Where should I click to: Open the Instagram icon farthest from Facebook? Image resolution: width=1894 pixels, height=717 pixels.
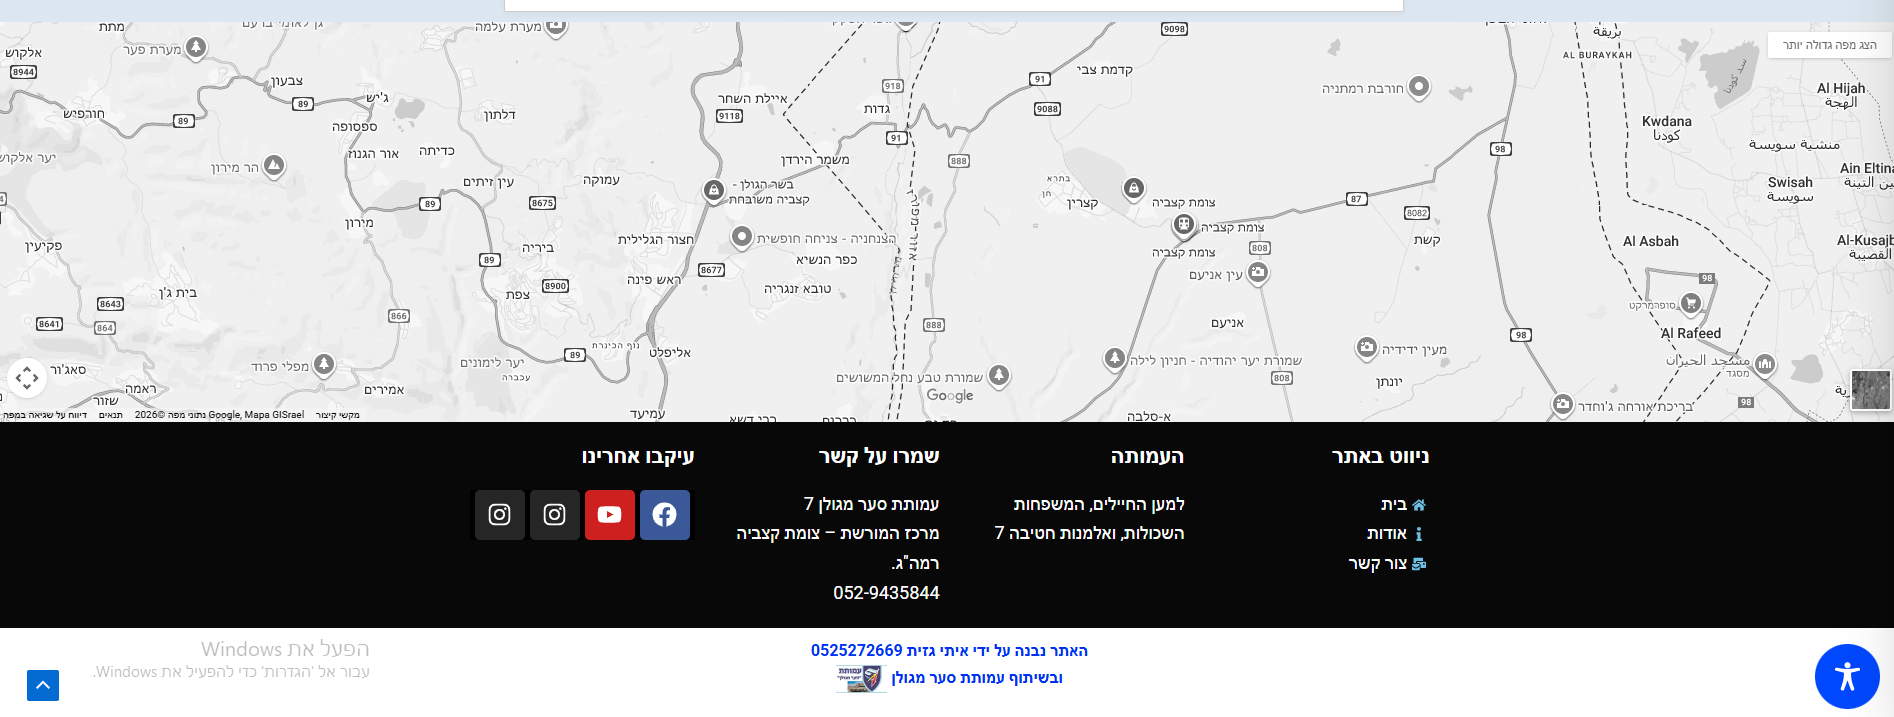point(500,515)
